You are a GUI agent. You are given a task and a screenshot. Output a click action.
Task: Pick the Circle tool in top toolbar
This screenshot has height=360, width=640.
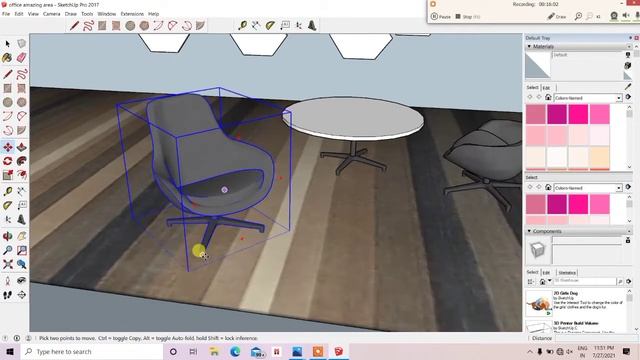(x=130, y=26)
